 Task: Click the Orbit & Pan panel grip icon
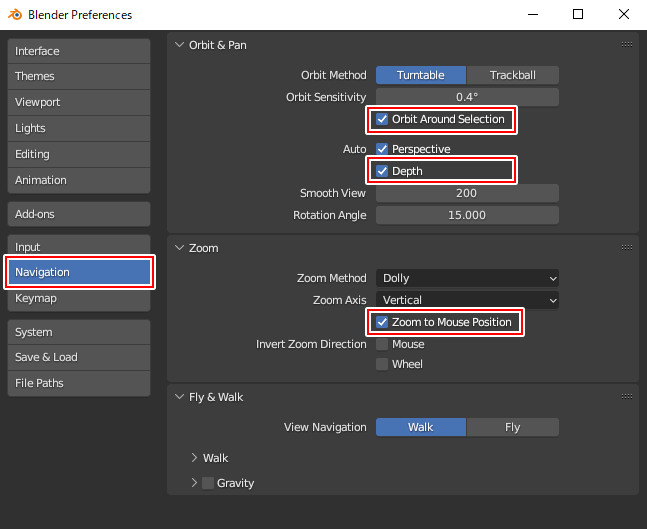click(626, 45)
